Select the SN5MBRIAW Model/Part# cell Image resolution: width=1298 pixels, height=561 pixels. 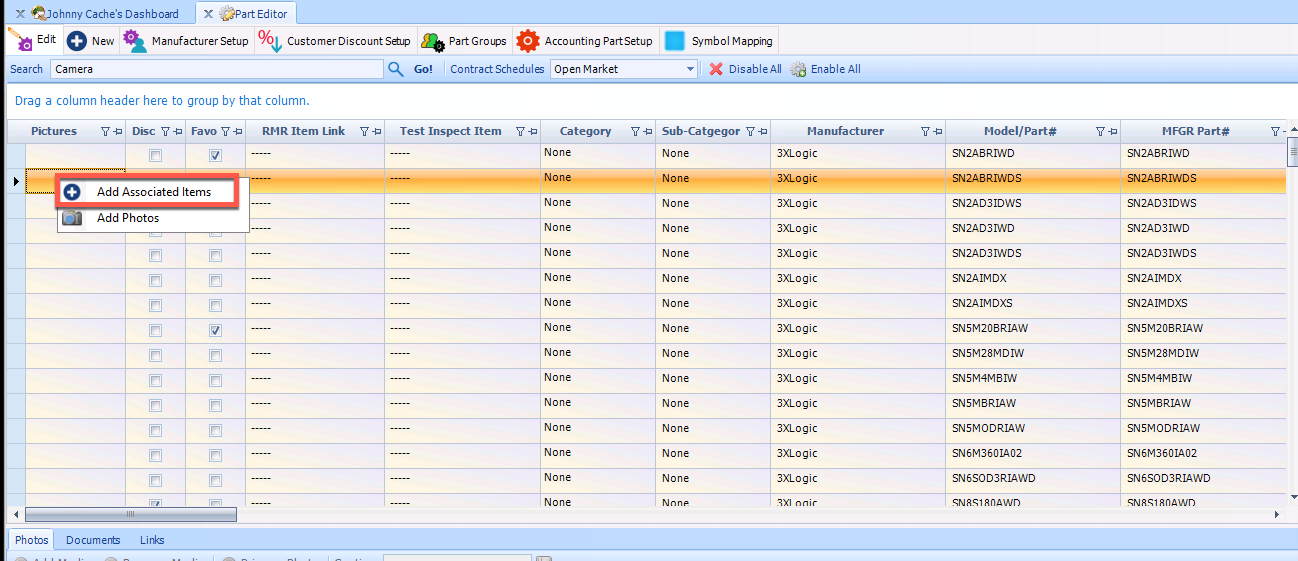click(1032, 404)
